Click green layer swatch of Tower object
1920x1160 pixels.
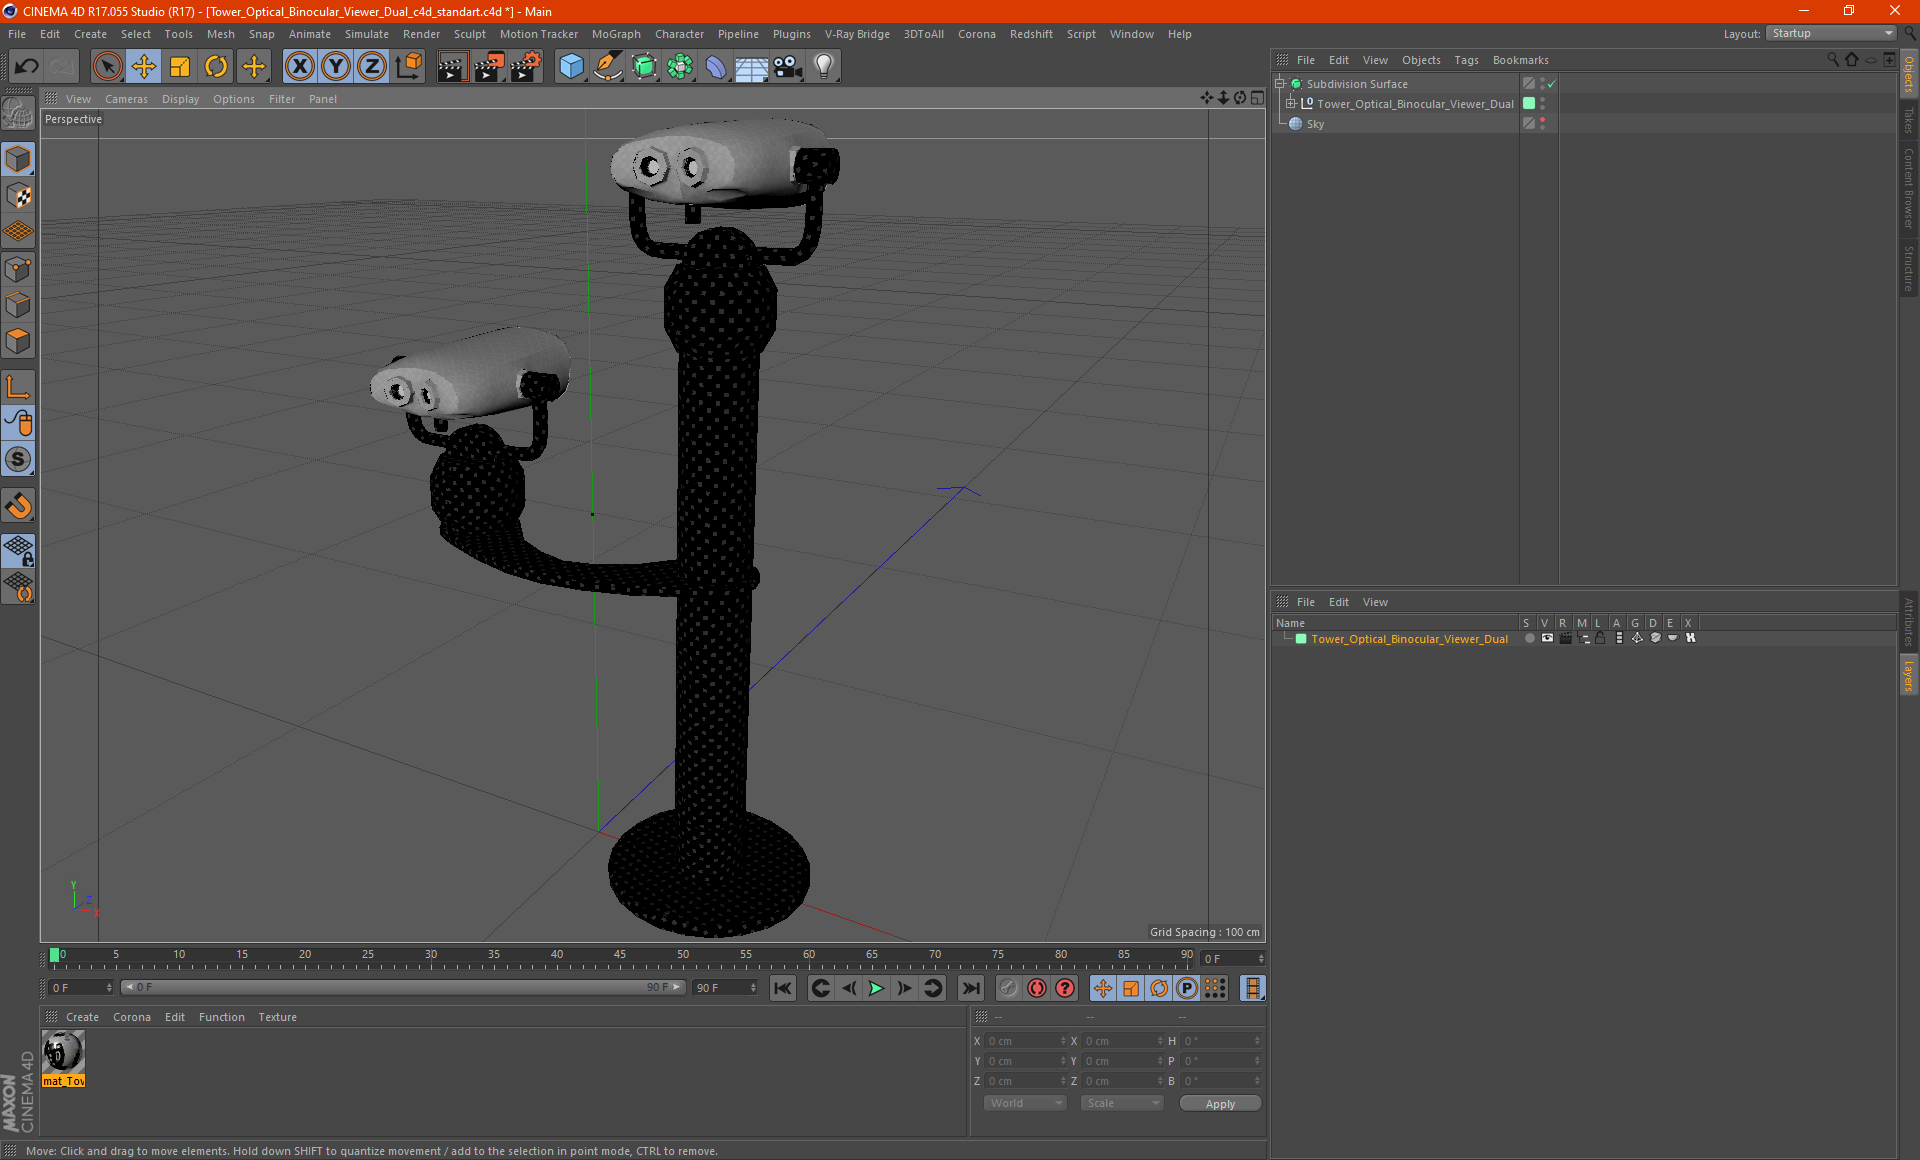[1529, 103]
